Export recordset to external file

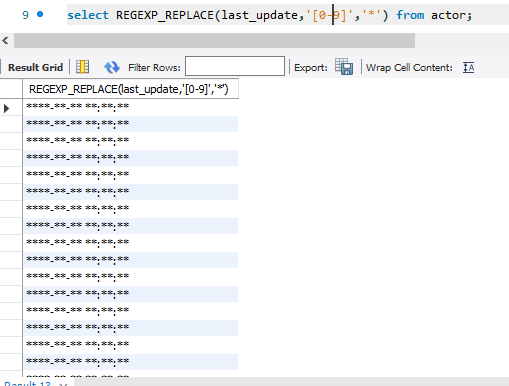344,66
